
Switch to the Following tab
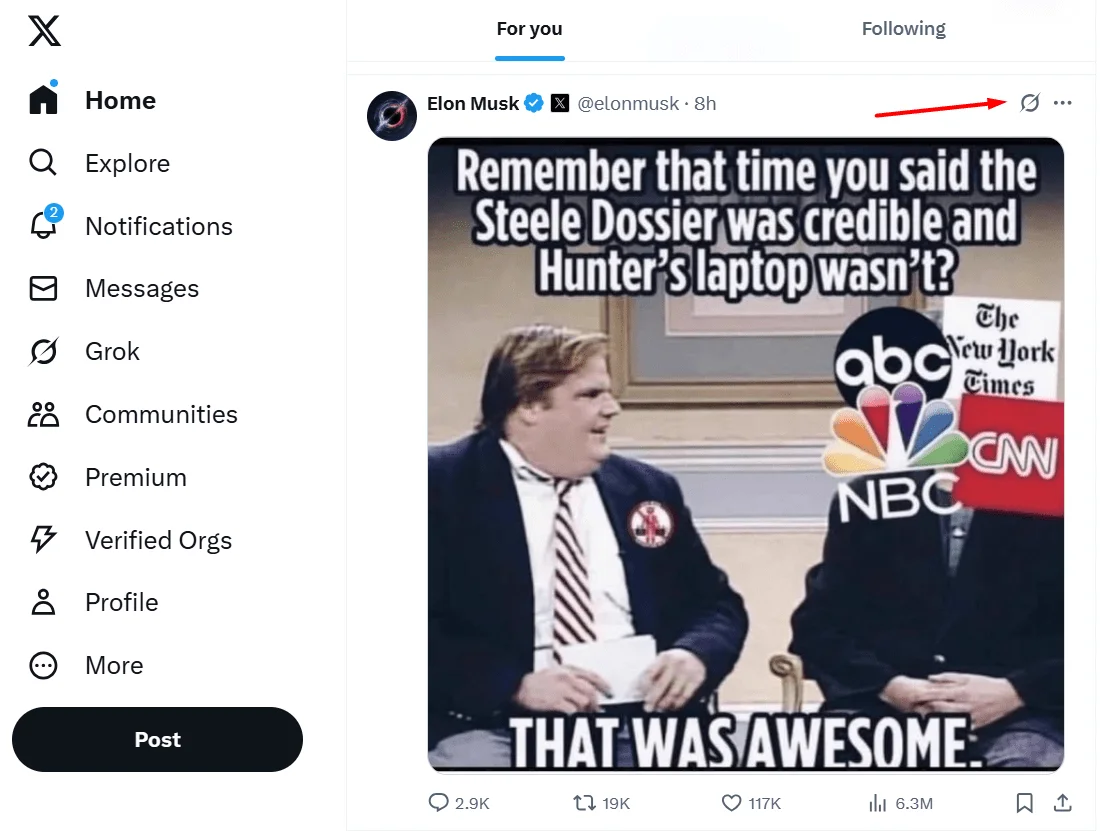click(903, 29)
